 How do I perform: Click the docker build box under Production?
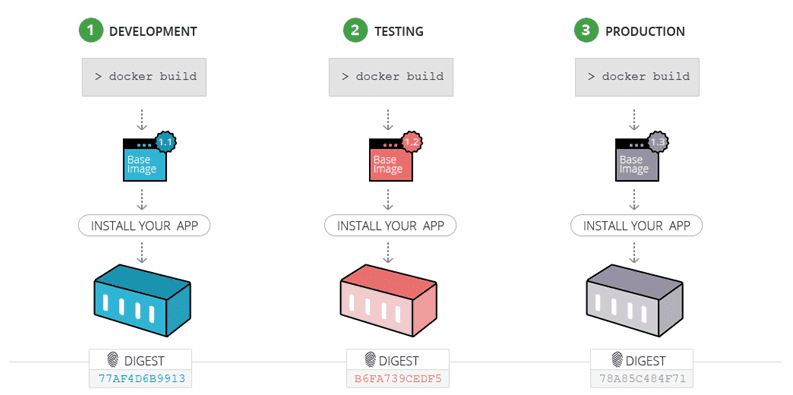pyautogui.click(x=637, y=77)
